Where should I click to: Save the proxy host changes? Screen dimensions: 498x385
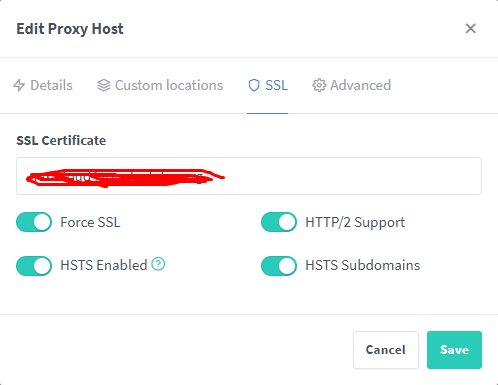pos(454,350)
